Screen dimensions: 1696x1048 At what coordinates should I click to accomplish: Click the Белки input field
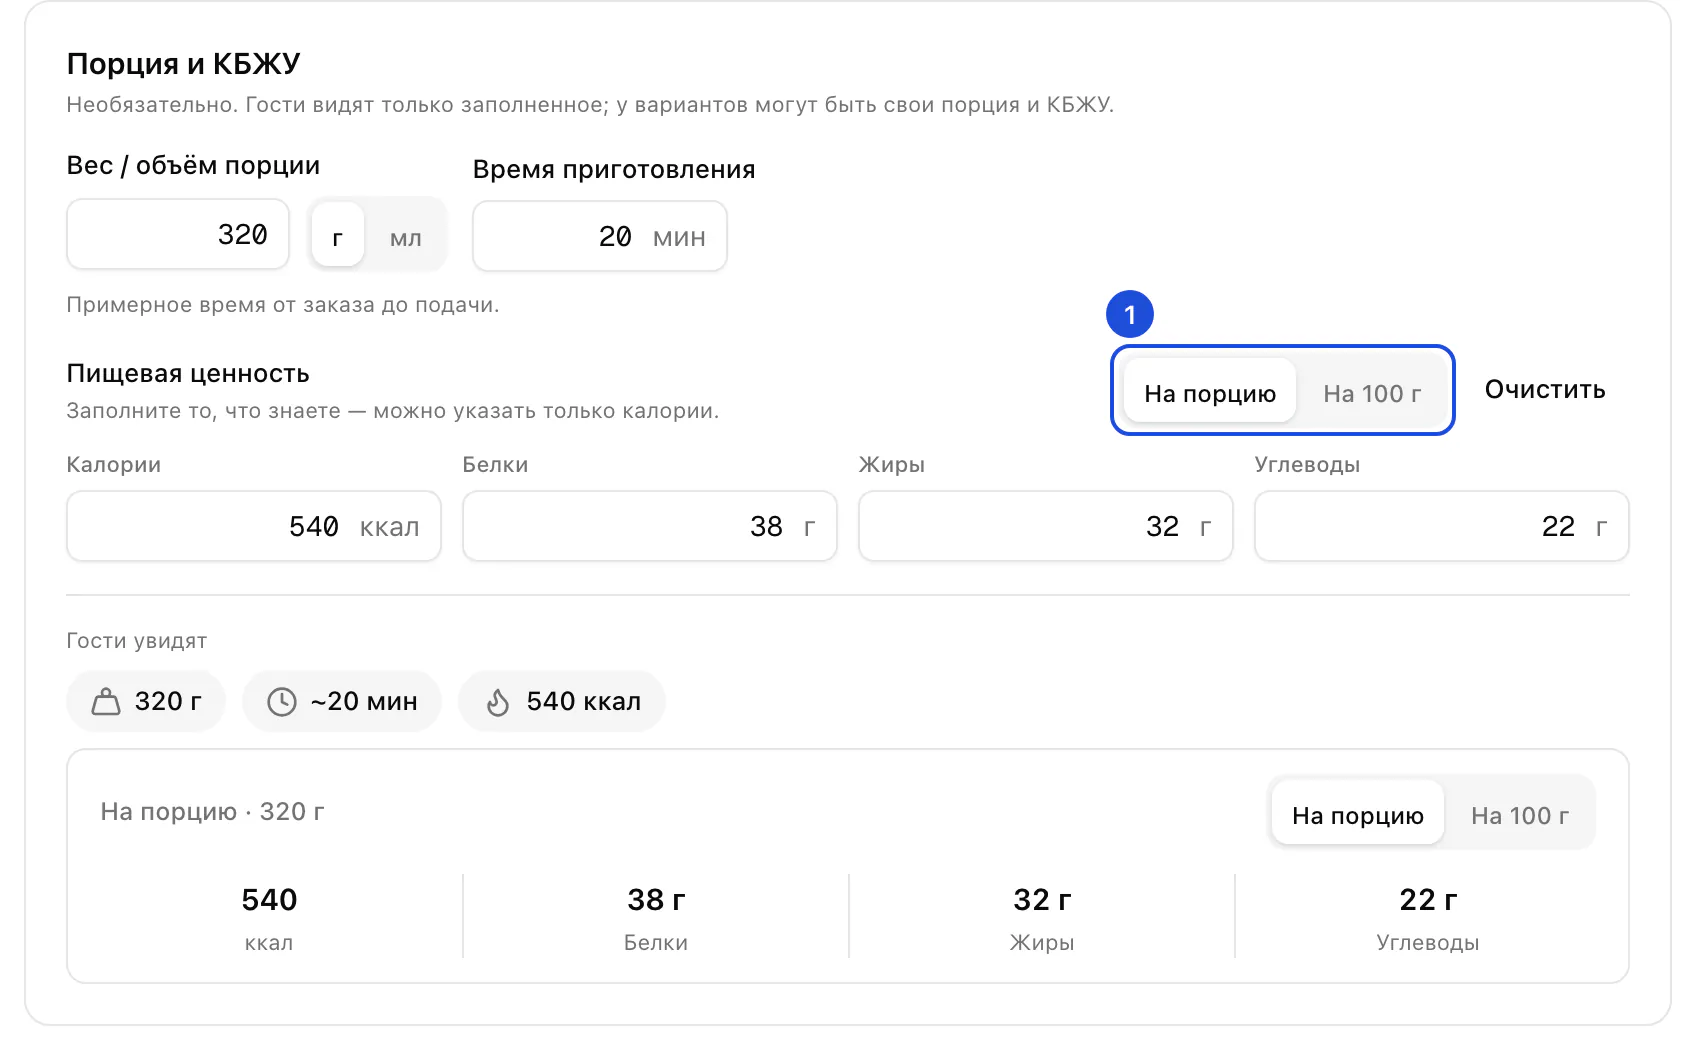click(x=650, y=526)
